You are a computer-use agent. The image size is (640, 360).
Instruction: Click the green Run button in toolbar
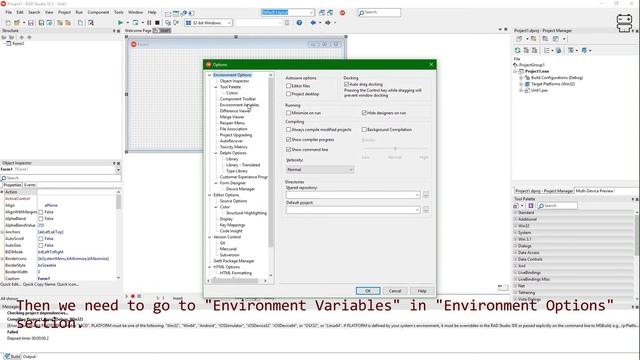120,23
